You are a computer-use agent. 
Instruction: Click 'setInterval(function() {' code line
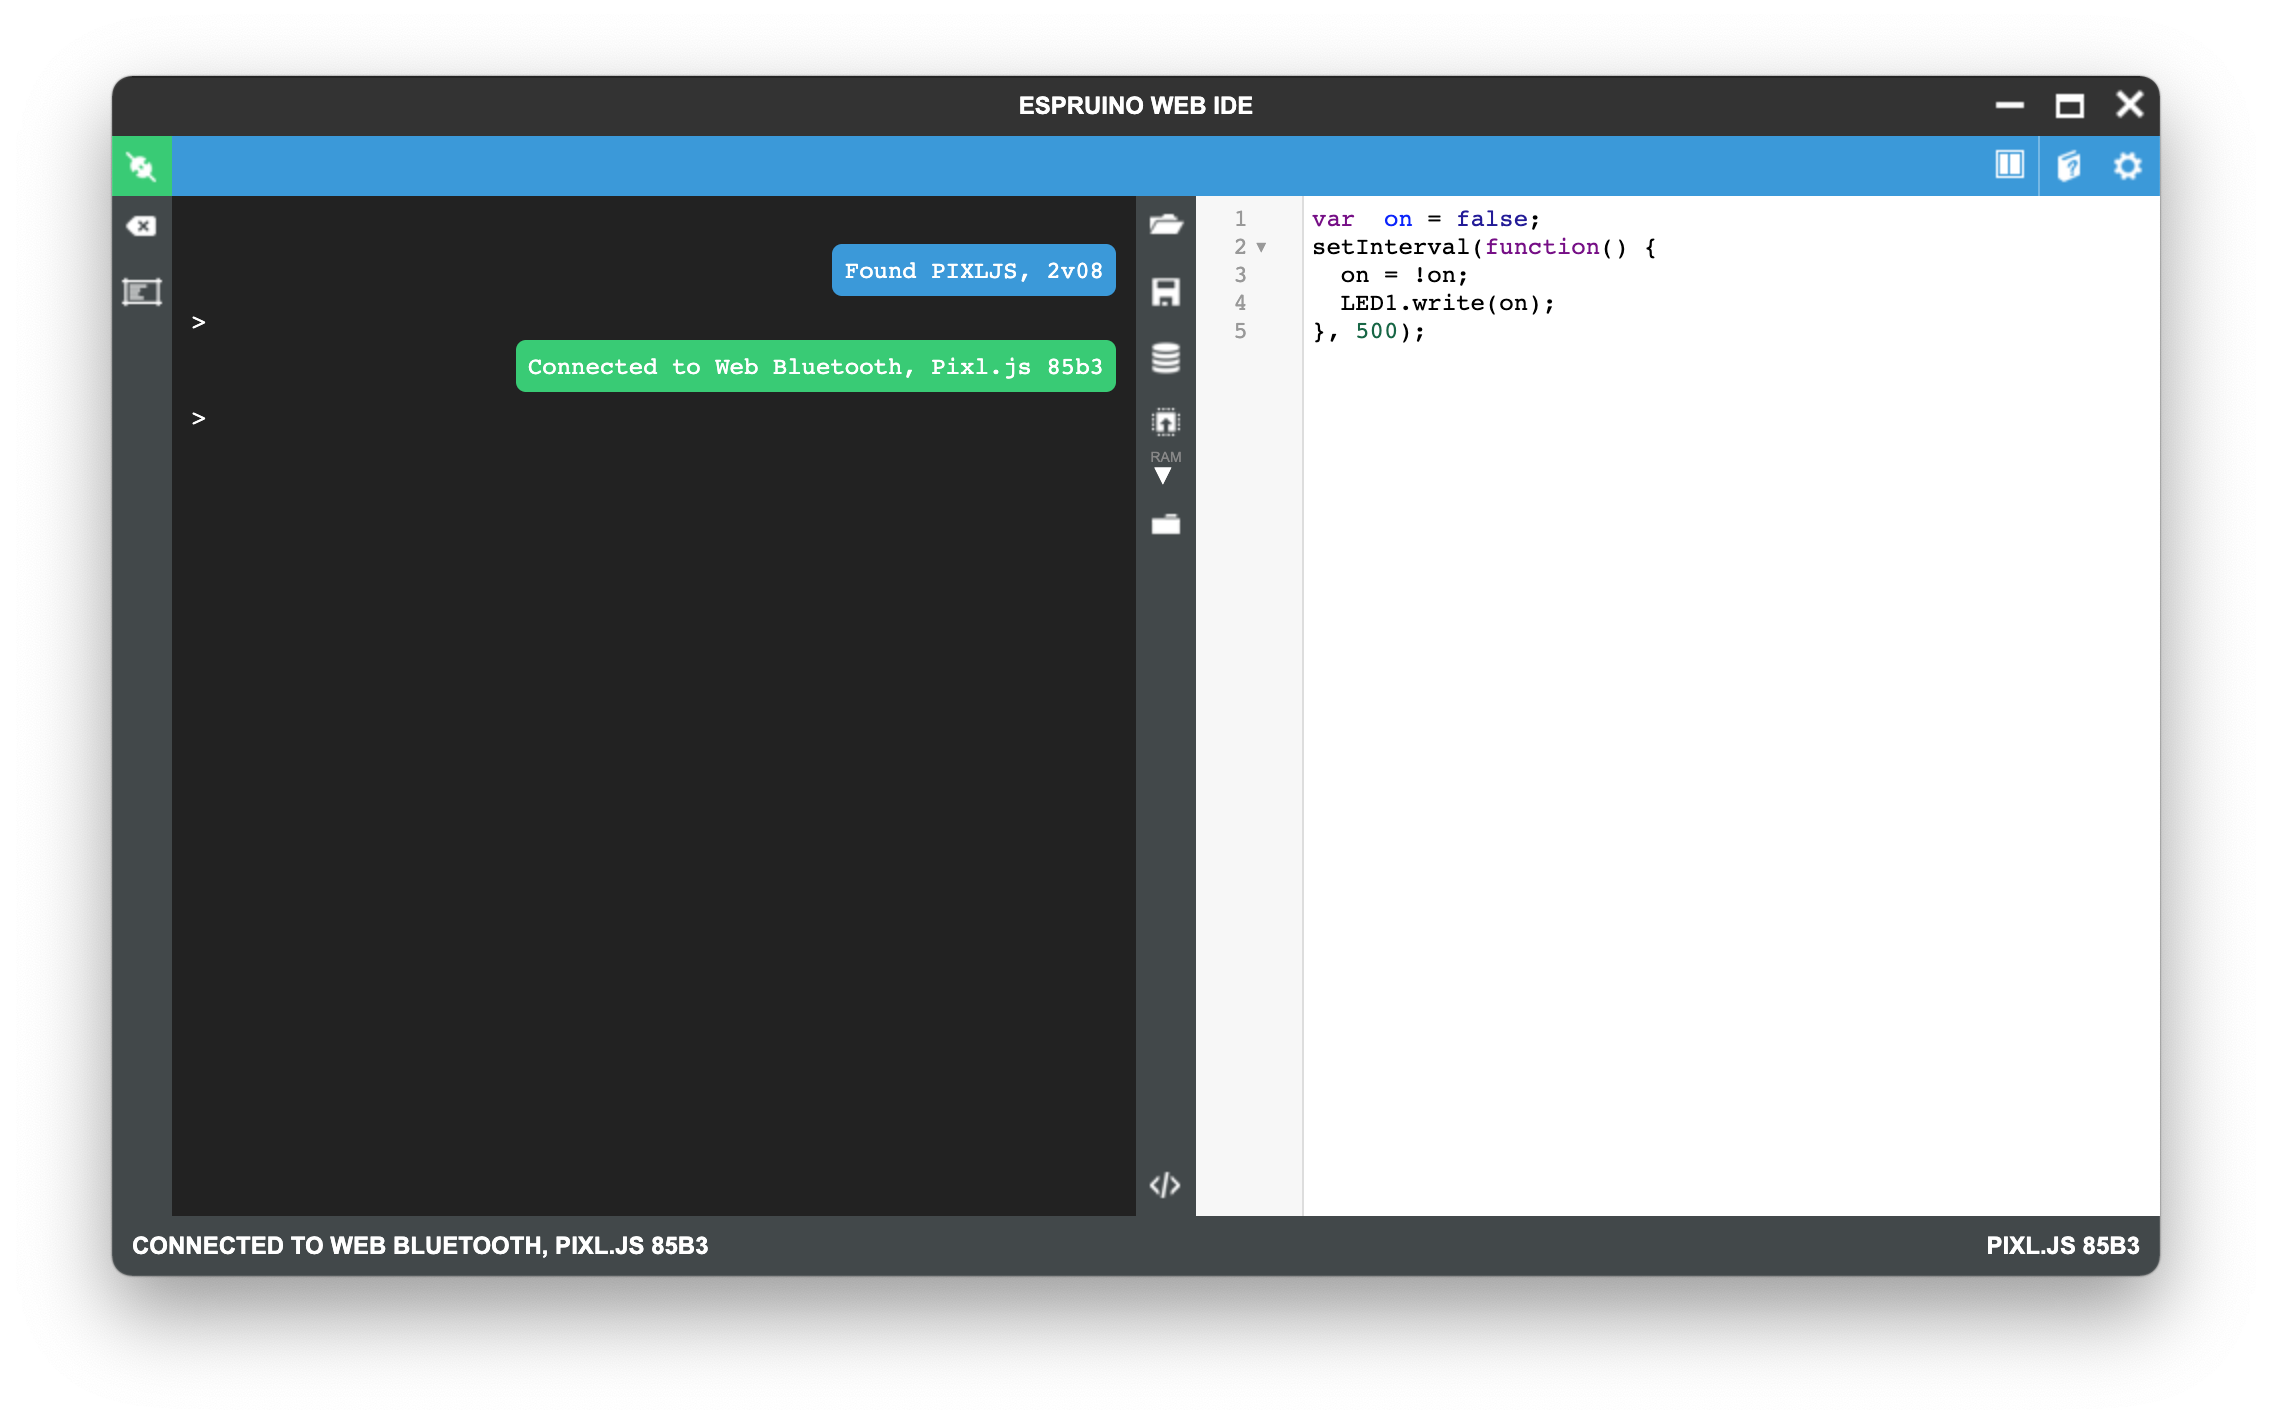[1484, 247]
